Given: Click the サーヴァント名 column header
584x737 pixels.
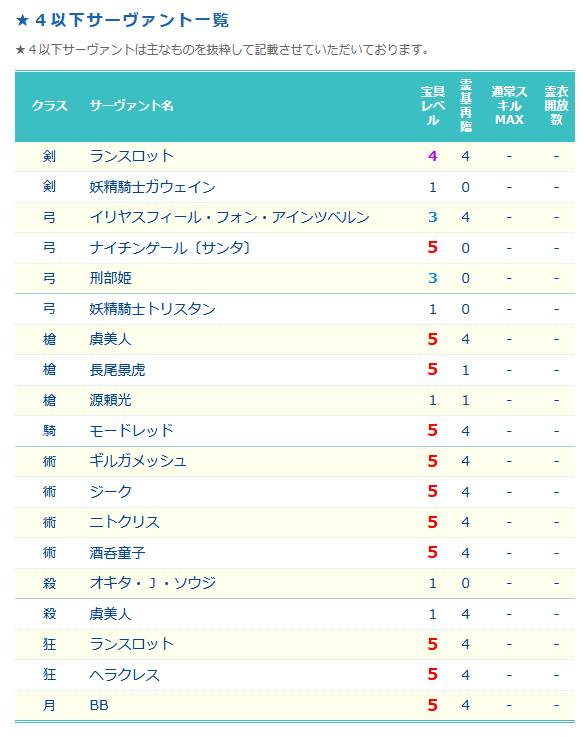Looking at the screenshot, I should point(132,105).
